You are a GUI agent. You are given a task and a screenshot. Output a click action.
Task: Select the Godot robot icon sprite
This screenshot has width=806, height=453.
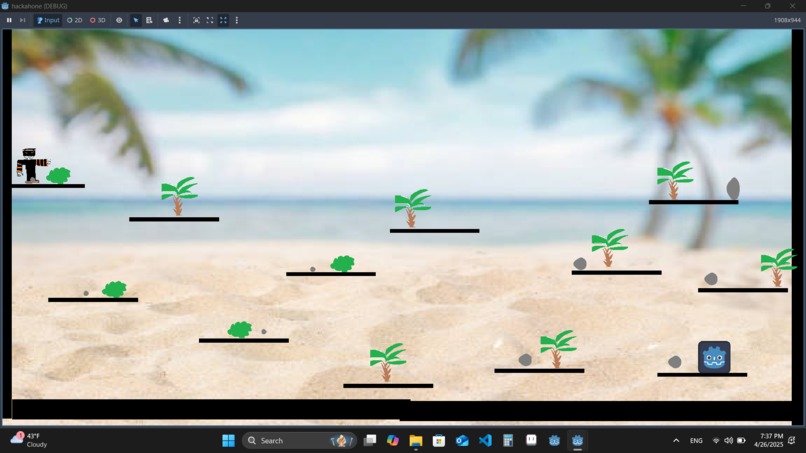pos(714,357)
